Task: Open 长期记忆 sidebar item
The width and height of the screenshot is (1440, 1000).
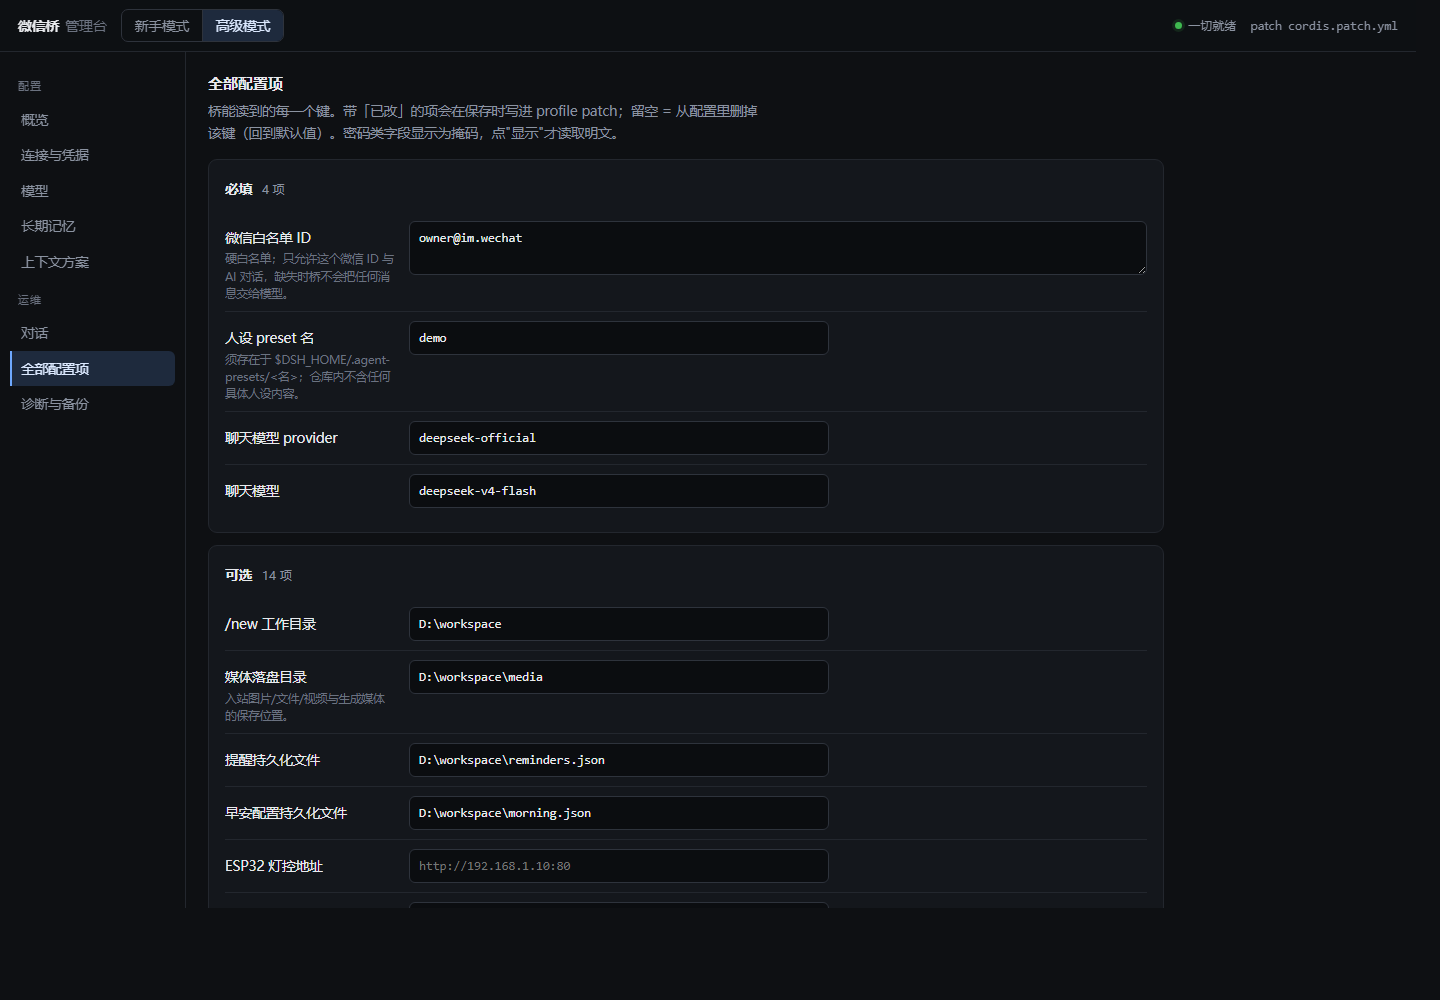Action: coord(92,226)
